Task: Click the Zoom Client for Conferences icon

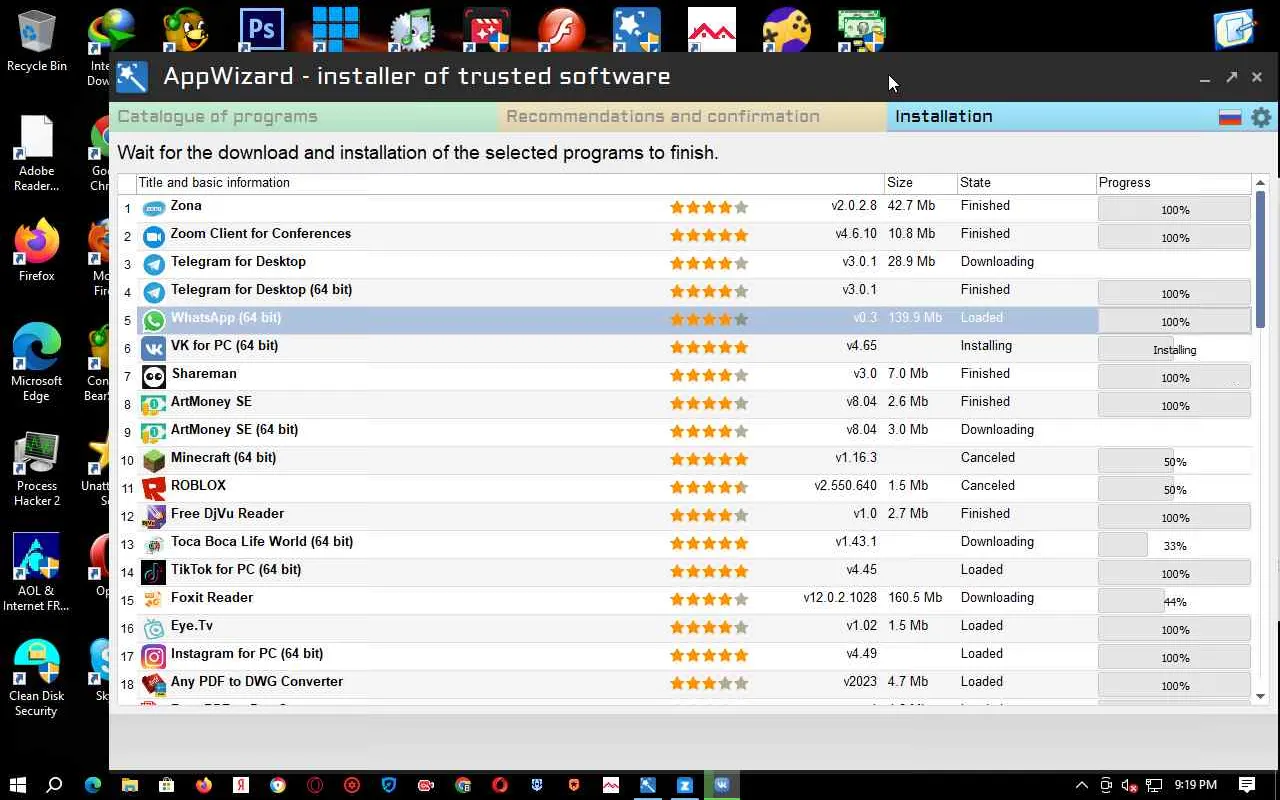Action: click(x=153, y=236)
